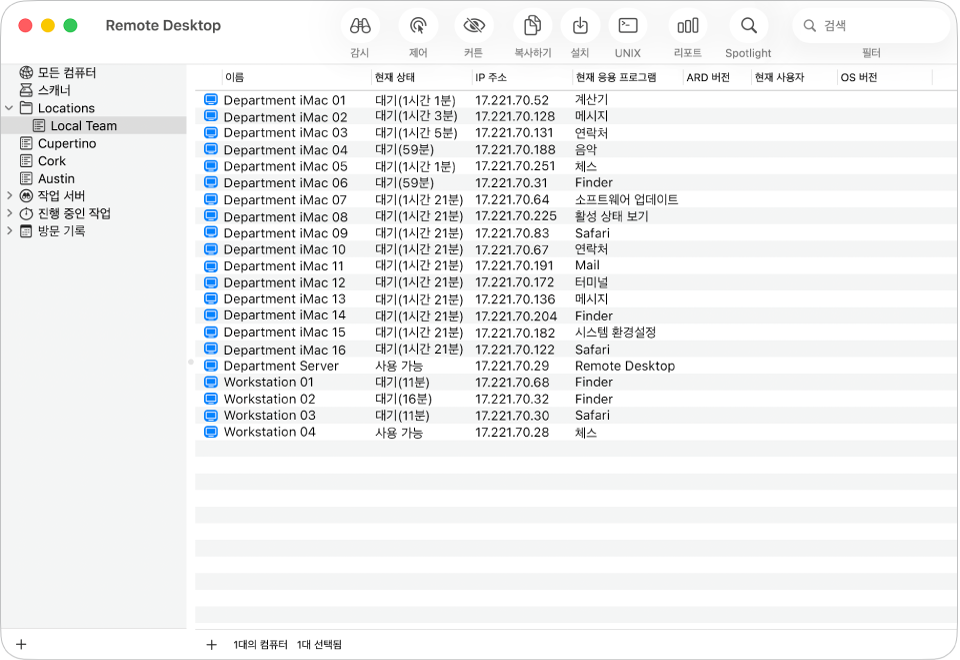
Task: Select the Cupertino computer list
Action: pyautogui.click(x=67, y=143)
